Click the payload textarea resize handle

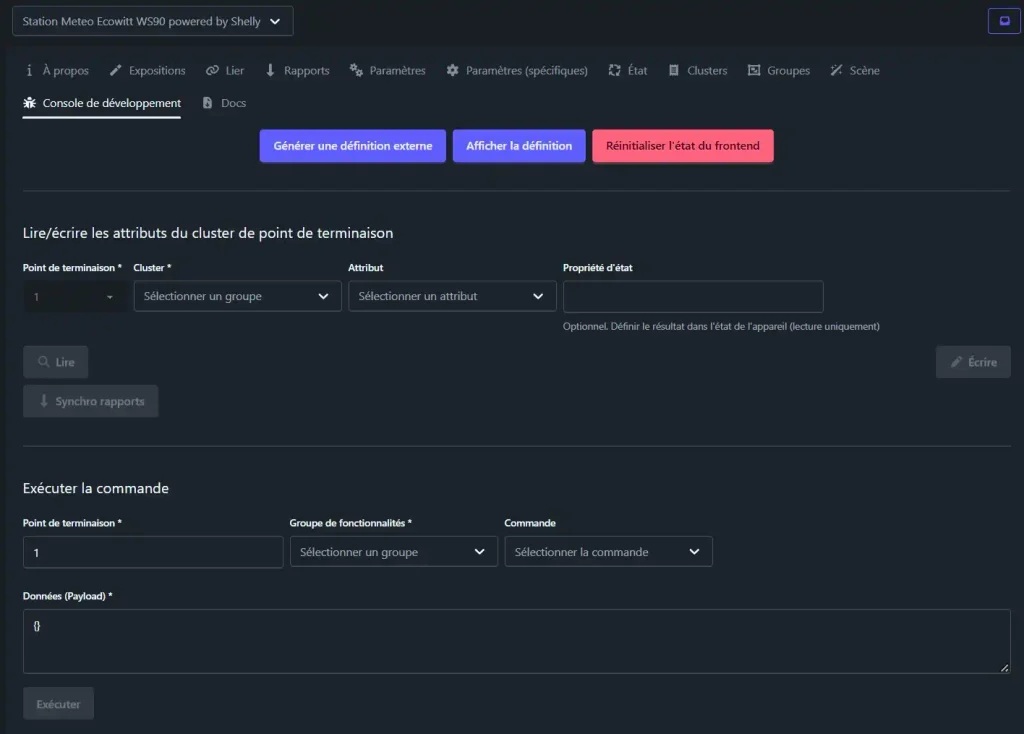(1004, 667)
